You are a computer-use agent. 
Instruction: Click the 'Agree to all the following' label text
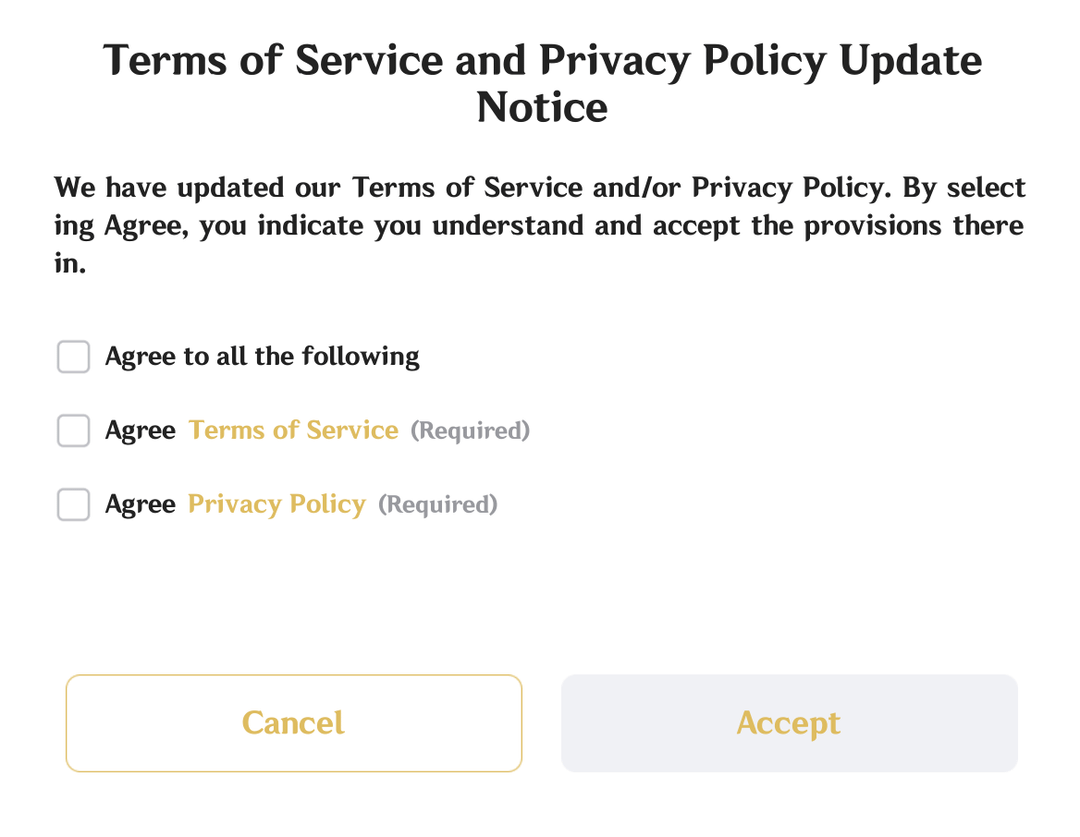coord(262,357)
